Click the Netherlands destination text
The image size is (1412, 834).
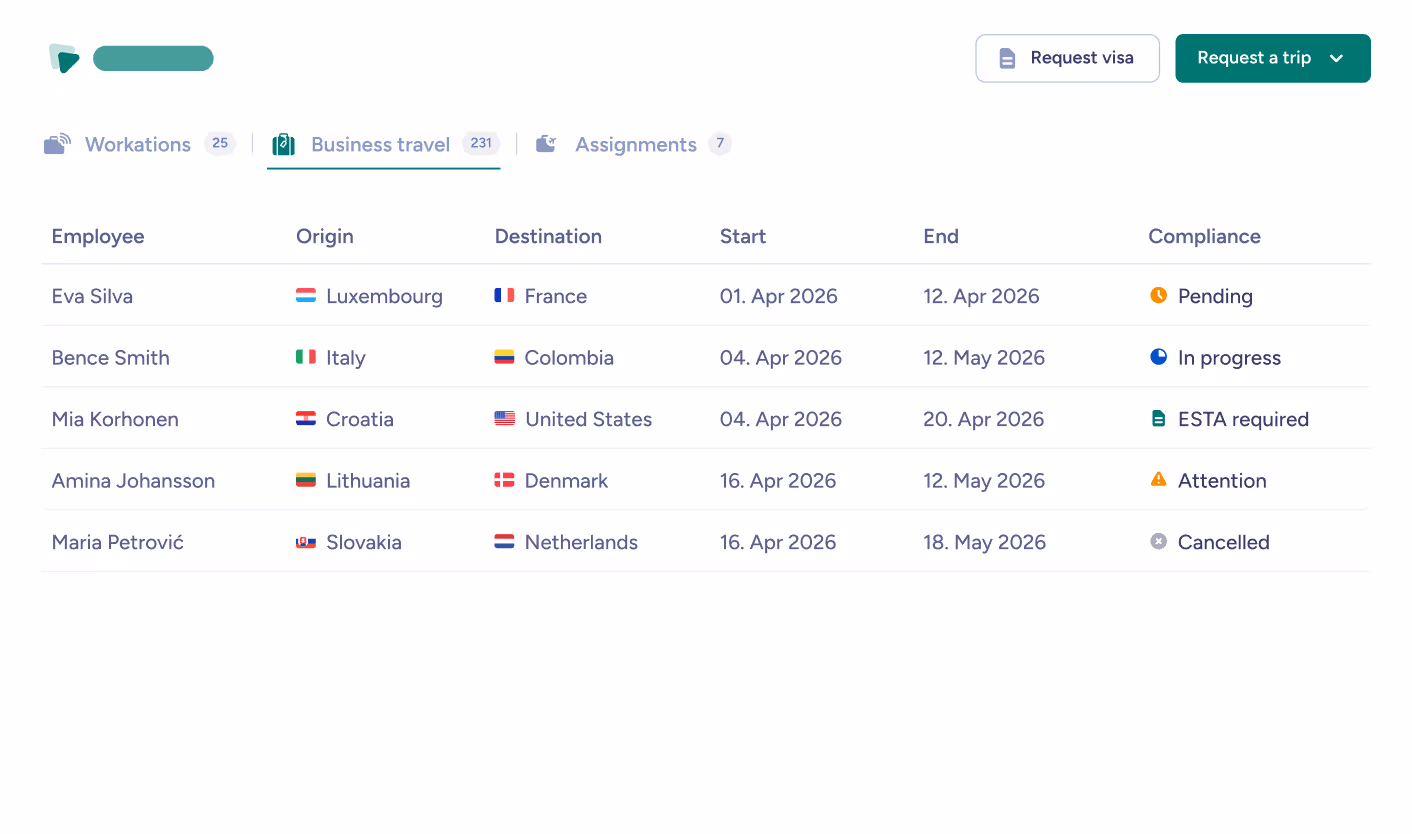(581, 542)
